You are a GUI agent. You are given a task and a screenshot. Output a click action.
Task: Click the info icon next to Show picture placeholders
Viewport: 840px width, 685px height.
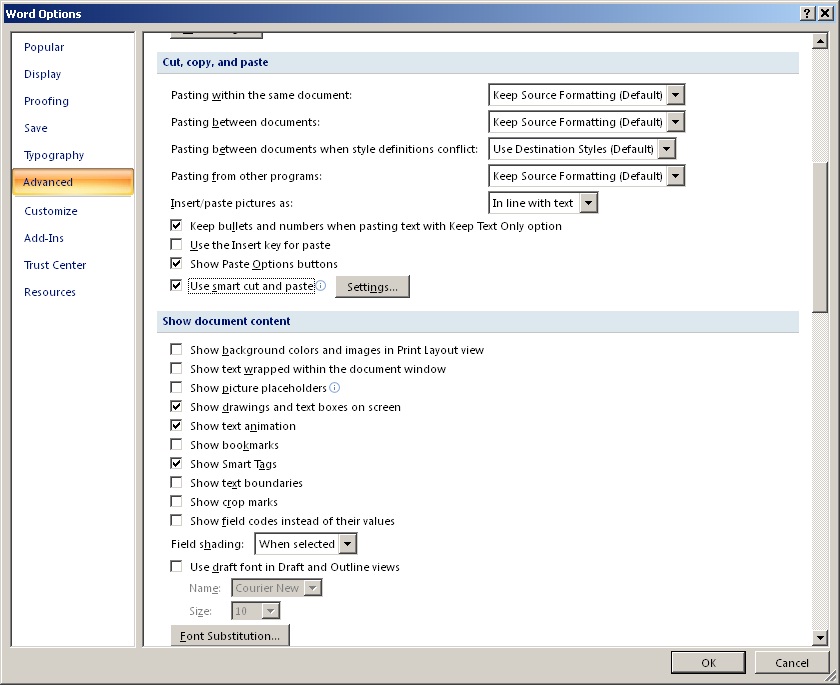tap(334, 387)
